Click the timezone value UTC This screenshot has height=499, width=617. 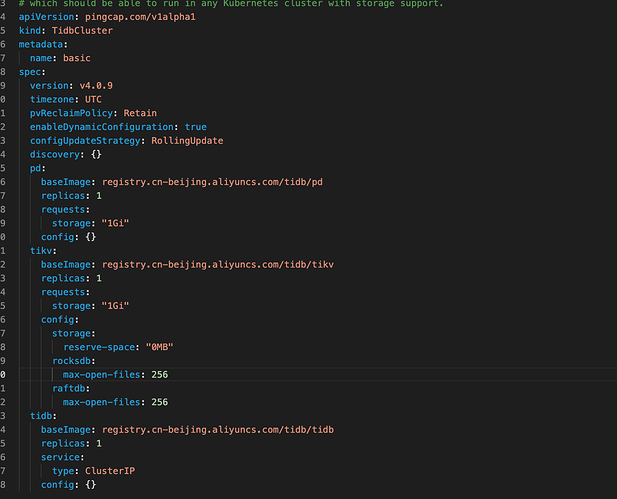click(x=93, y=100)
